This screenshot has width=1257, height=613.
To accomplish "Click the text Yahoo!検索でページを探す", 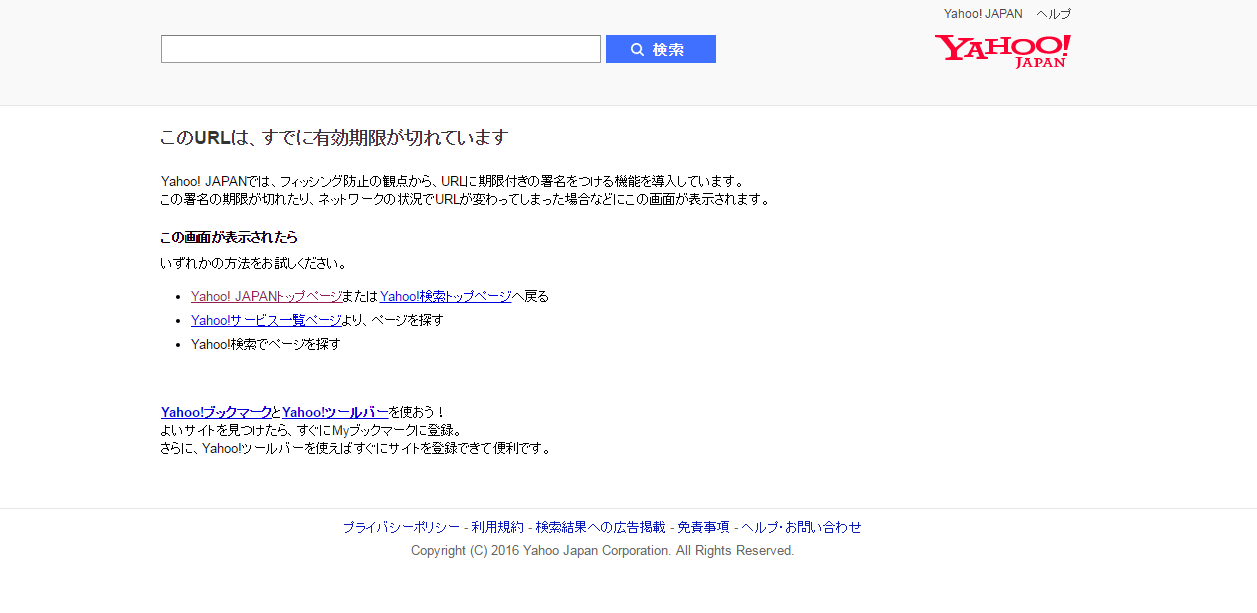I will click(x=266, y=344).
